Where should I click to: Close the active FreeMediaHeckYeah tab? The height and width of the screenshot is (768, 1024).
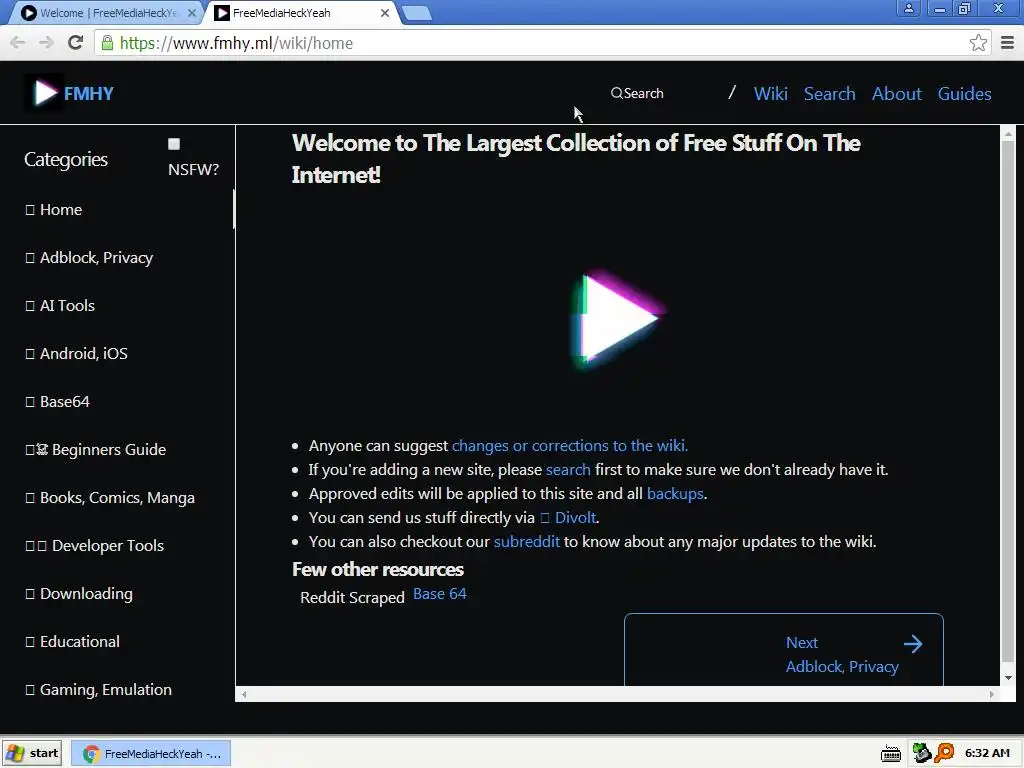click(x=385, y=12)
